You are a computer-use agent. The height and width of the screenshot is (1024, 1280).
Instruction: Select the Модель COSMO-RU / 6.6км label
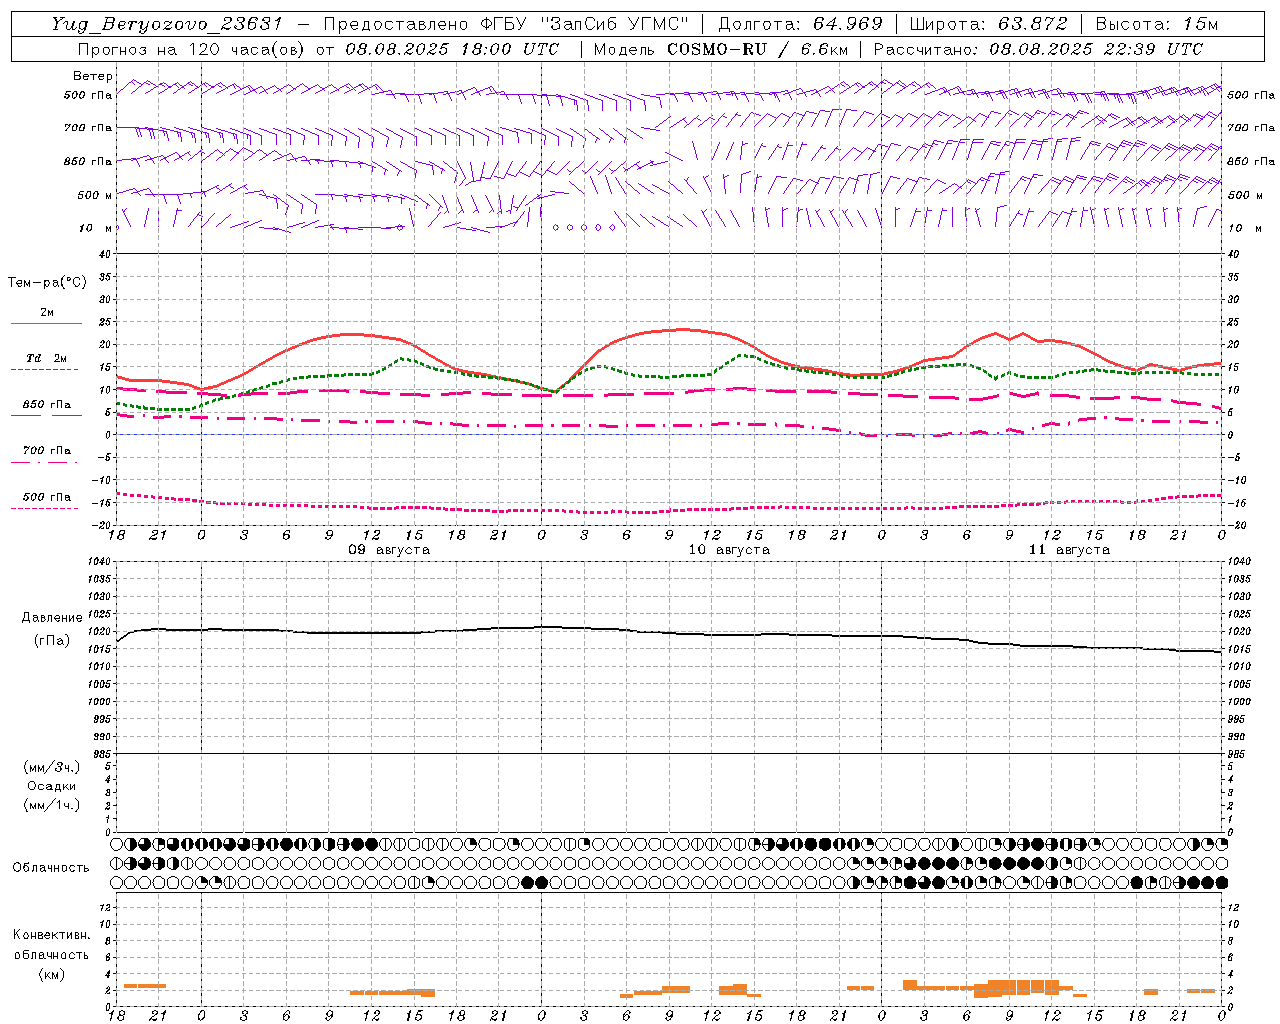721,49
